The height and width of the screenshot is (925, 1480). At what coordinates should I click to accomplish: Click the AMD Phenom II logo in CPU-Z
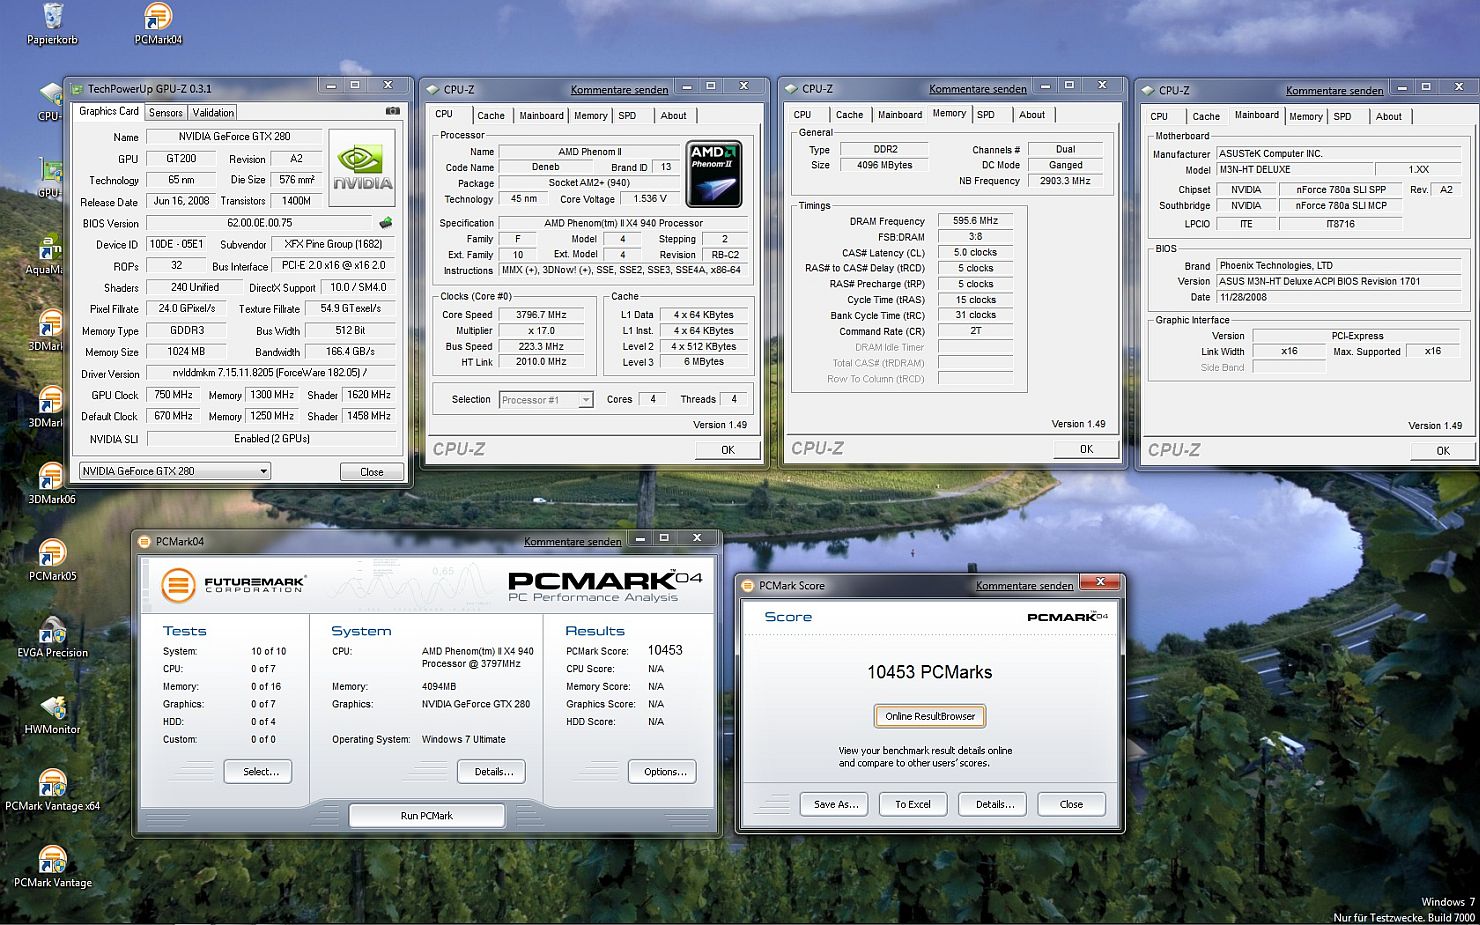(x=714, y=174)
